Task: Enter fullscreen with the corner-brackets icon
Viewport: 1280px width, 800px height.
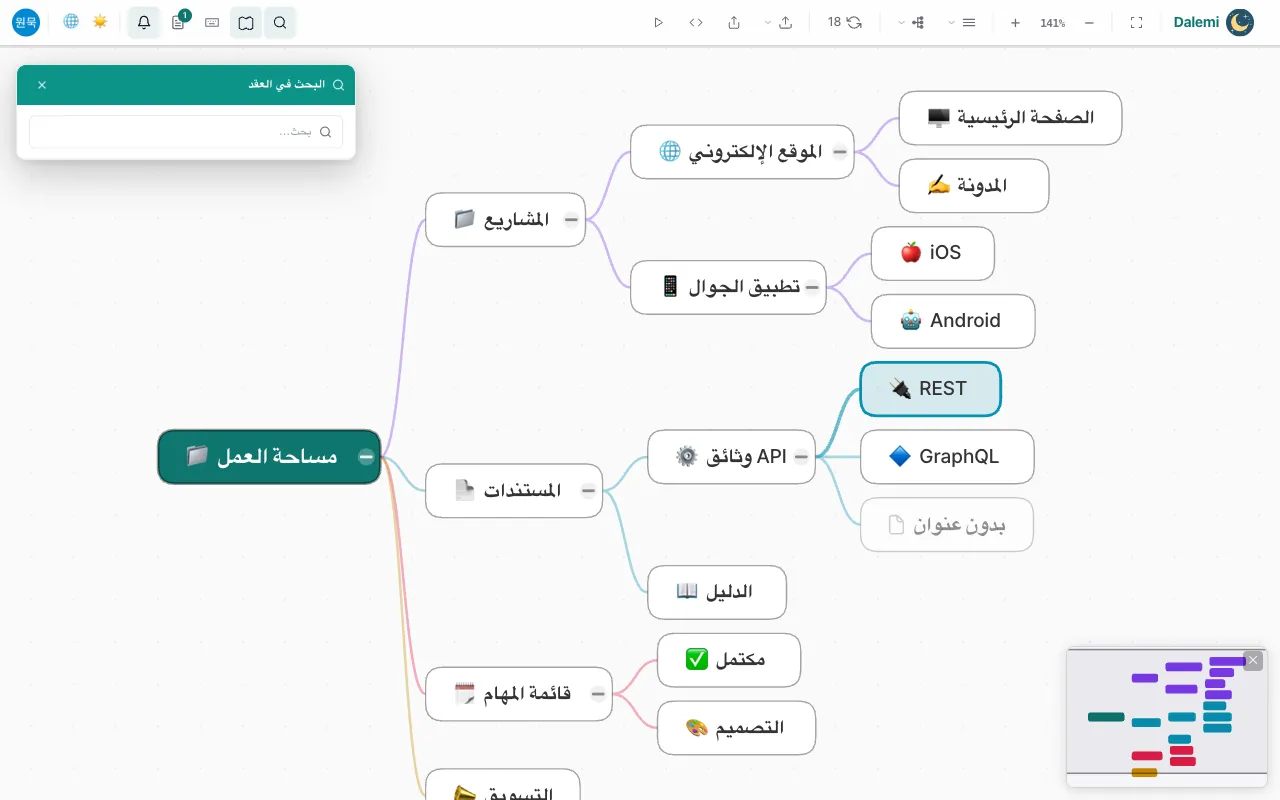Action: point(1136,22)
